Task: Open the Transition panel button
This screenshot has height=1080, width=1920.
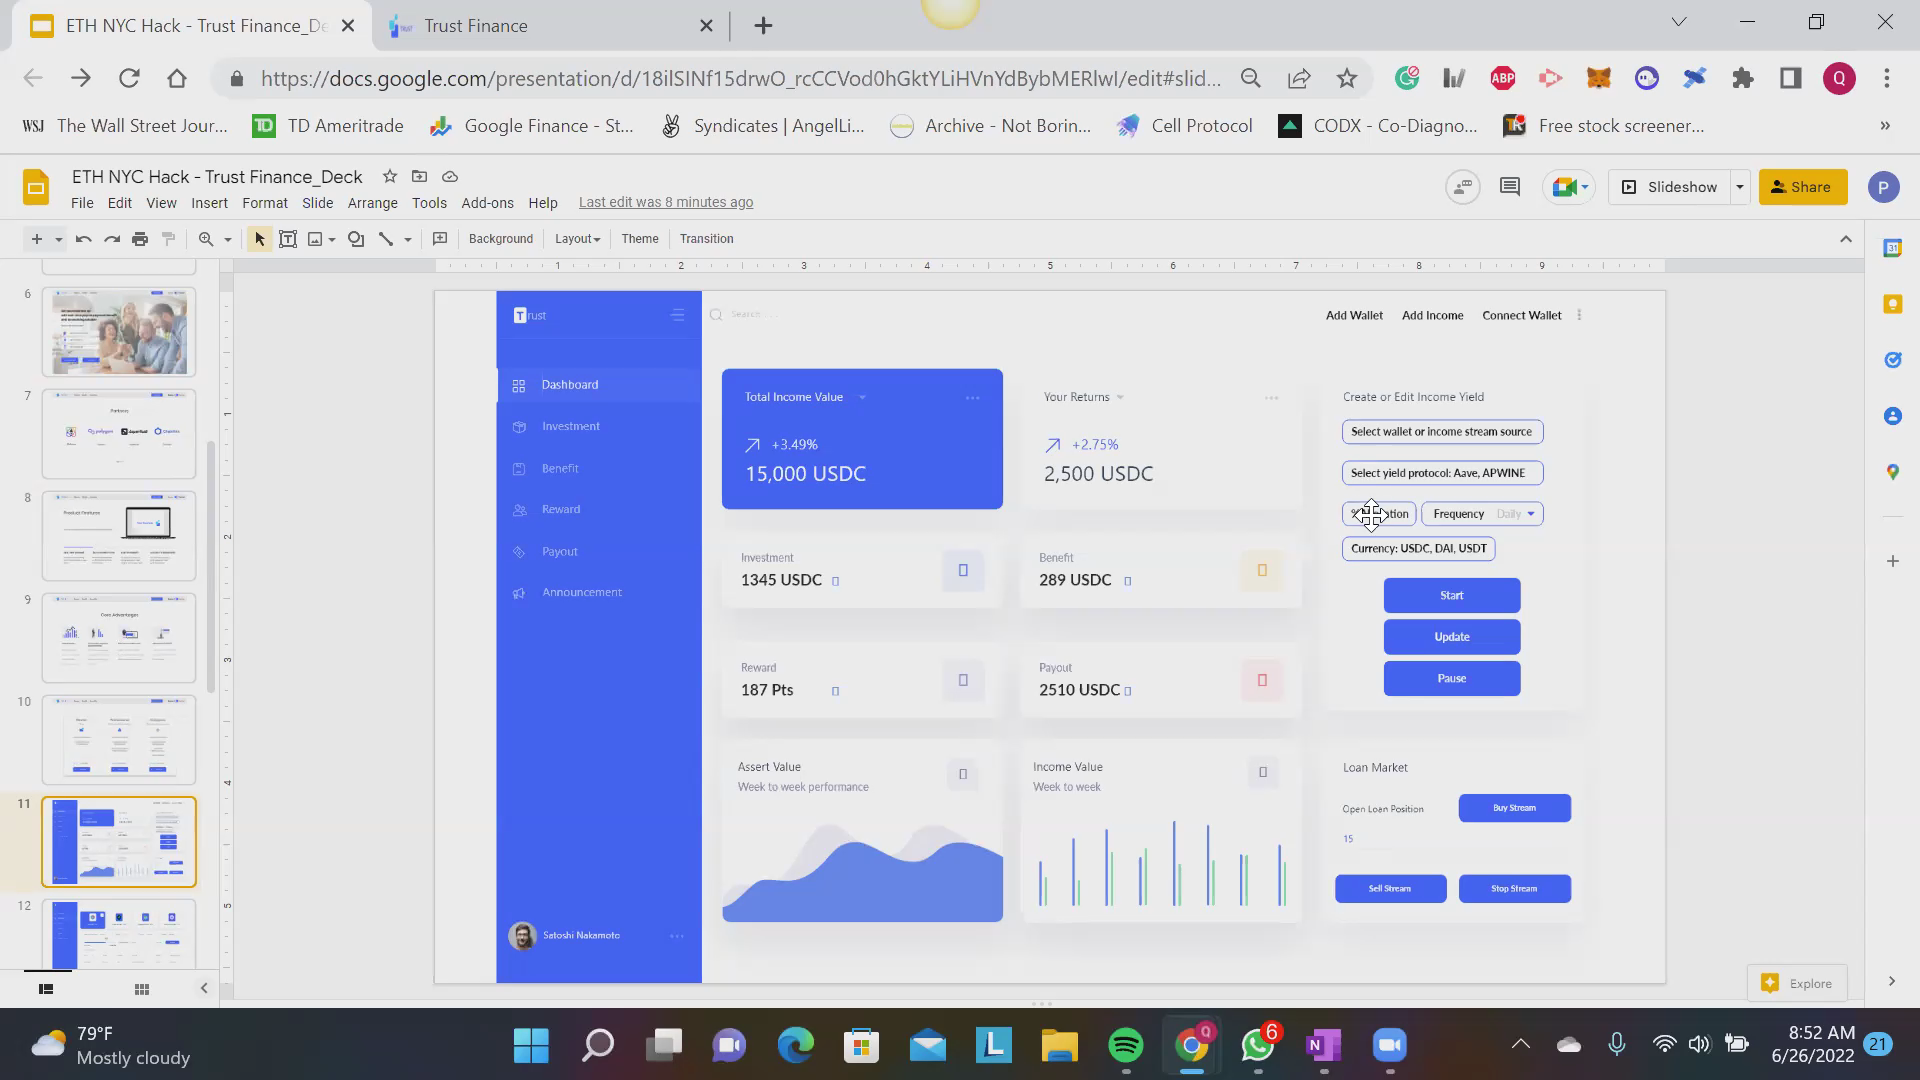Action: (x=707, y=239)
